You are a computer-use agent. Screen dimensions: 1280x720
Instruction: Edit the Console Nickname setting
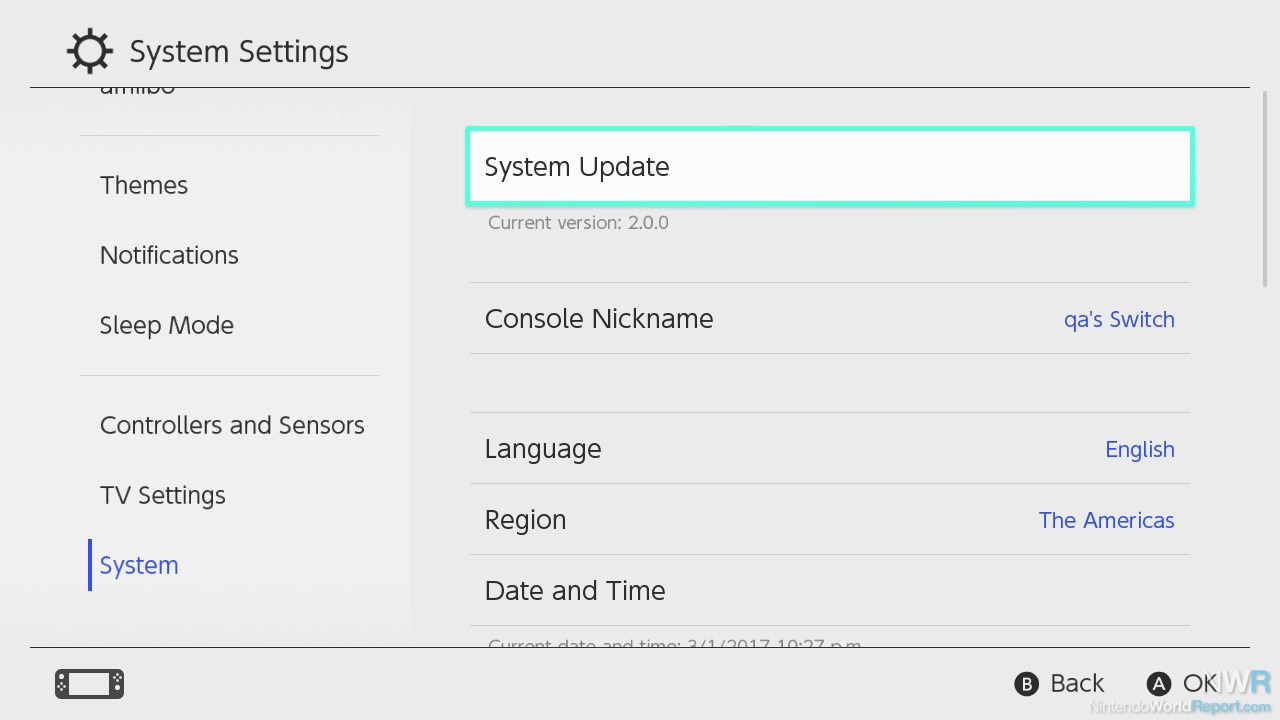click(830, 319)
